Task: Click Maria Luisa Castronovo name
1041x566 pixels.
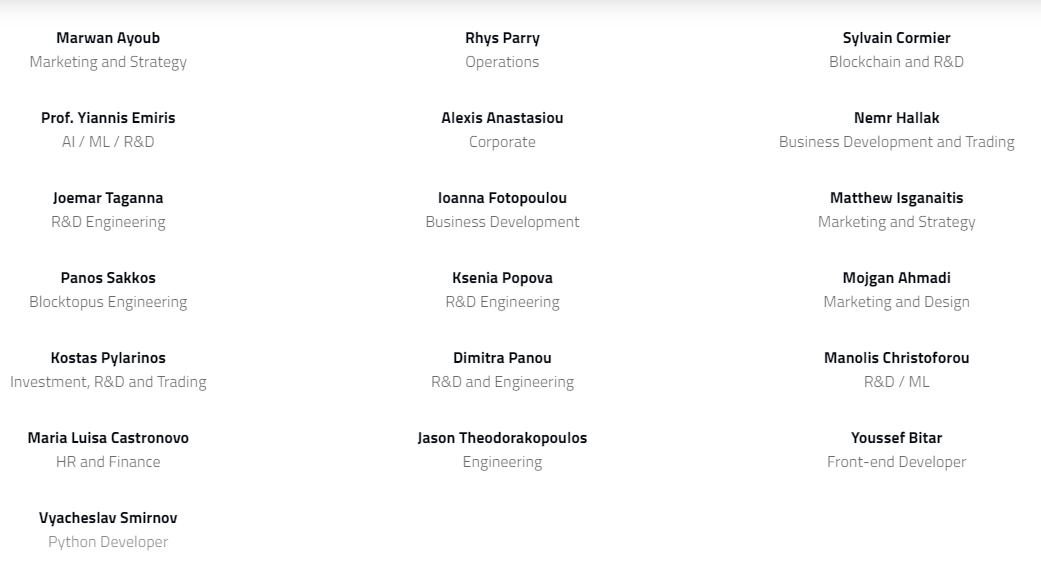Action: 108,438
